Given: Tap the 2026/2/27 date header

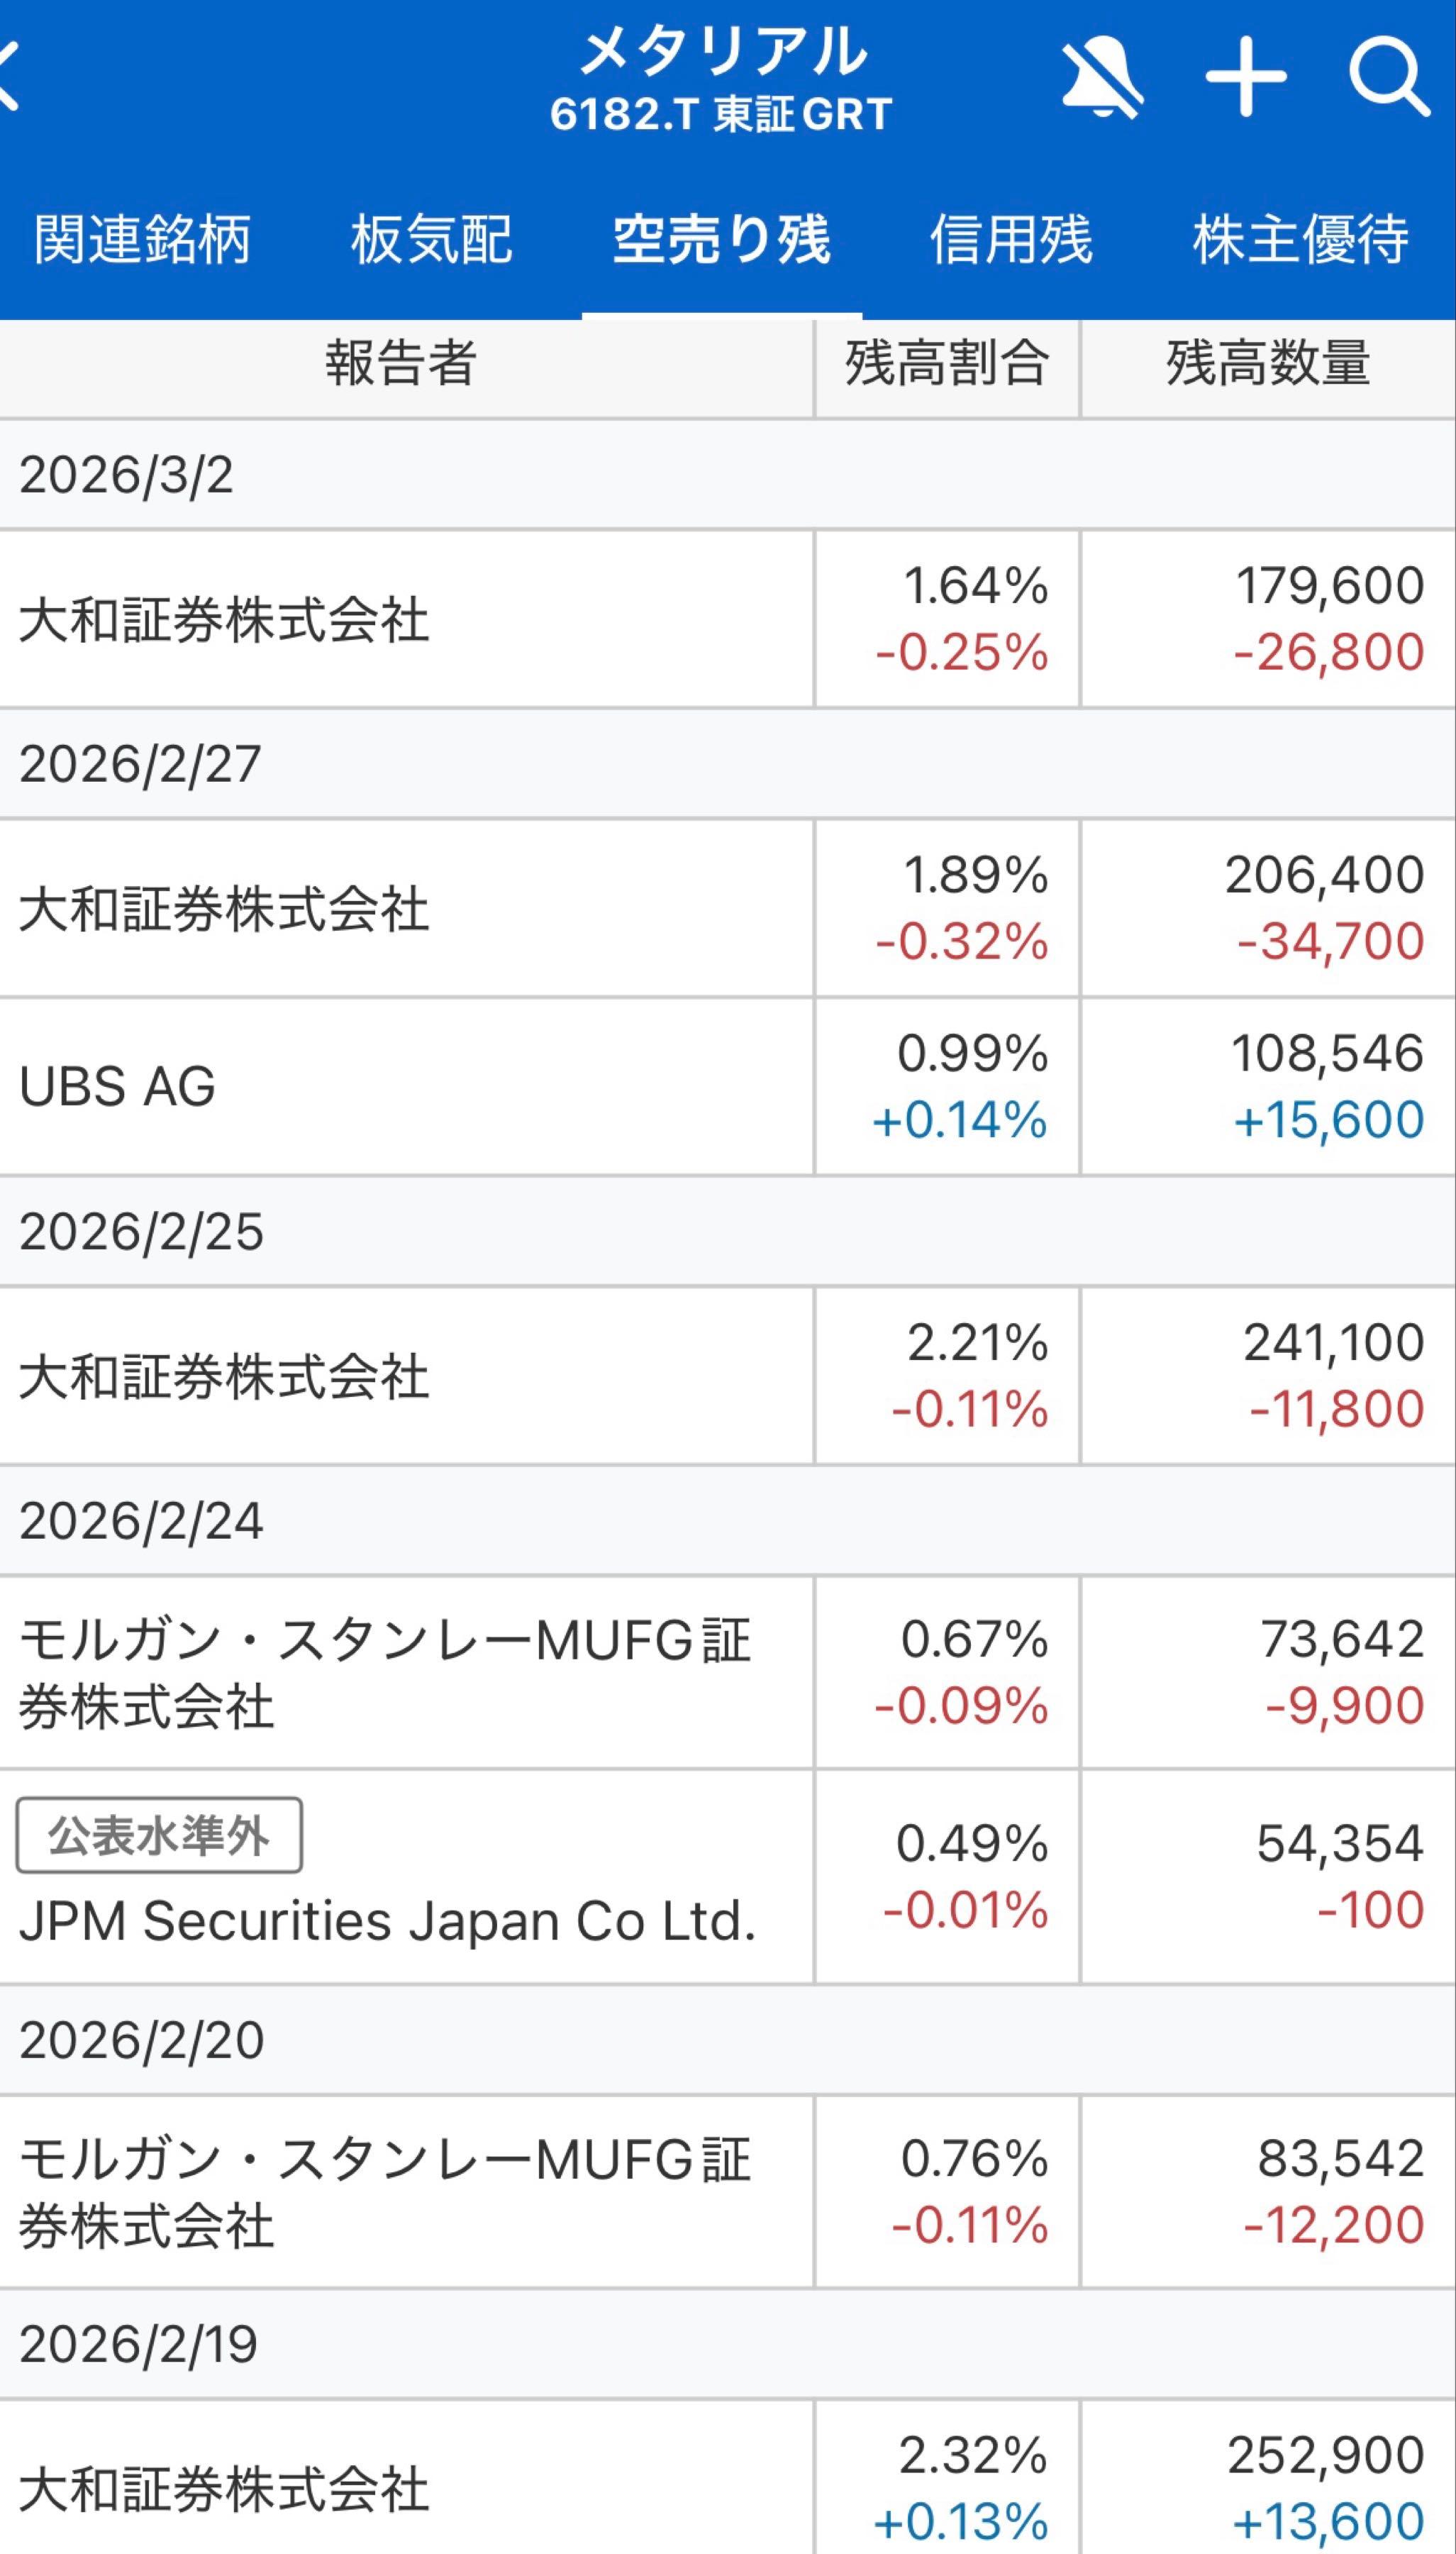Looking at the screenshot, I should point(140,764).
